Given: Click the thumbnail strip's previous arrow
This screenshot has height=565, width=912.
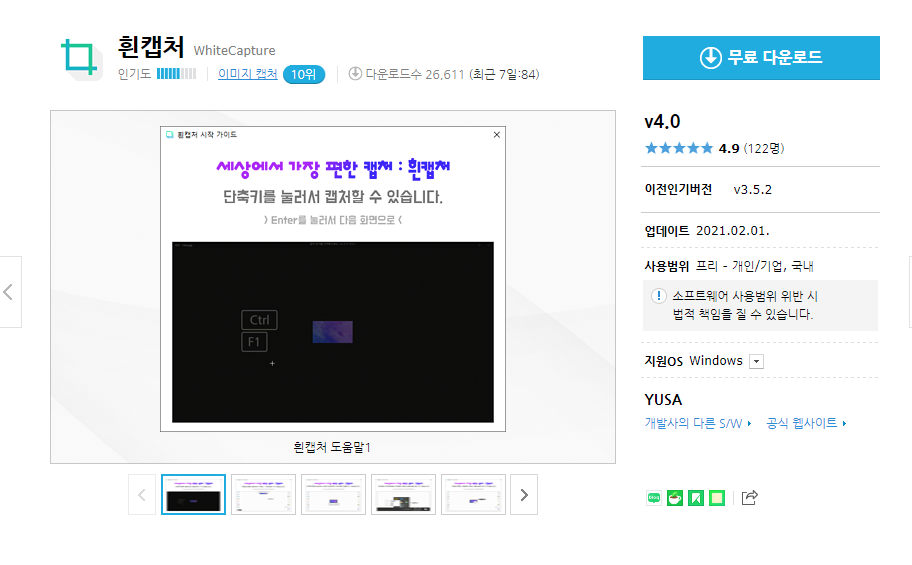Looking at the screenshot, I should [142, 495].
